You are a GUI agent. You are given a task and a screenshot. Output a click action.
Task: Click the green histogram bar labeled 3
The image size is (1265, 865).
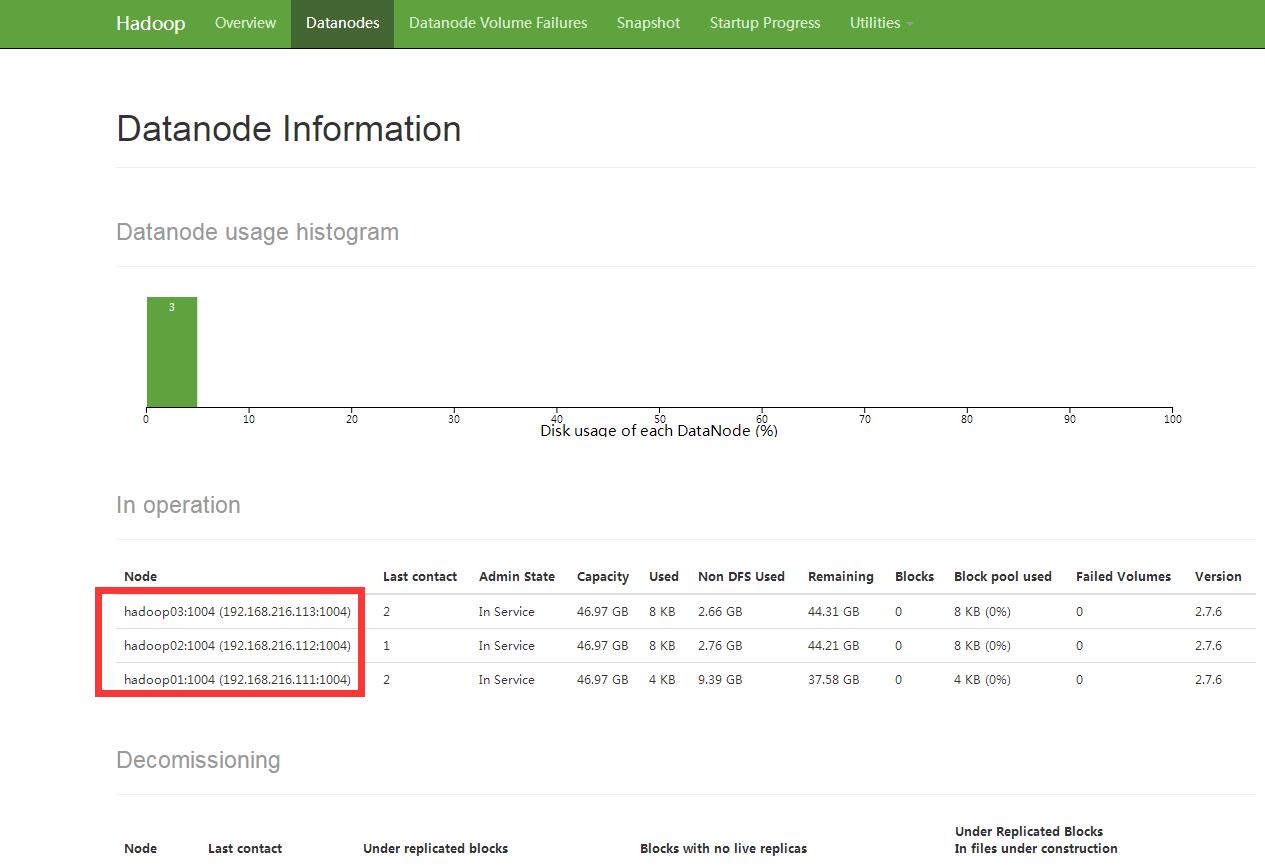172,352
